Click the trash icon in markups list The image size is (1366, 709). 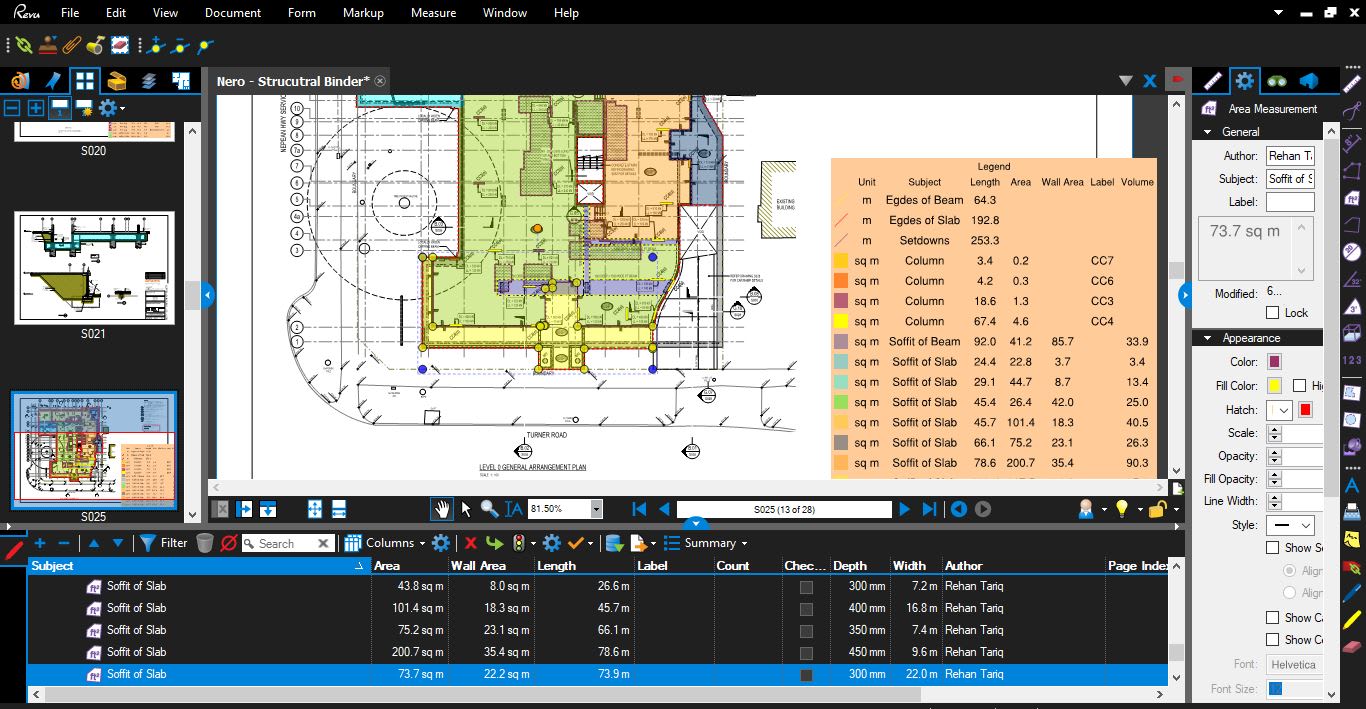(204, 543)
